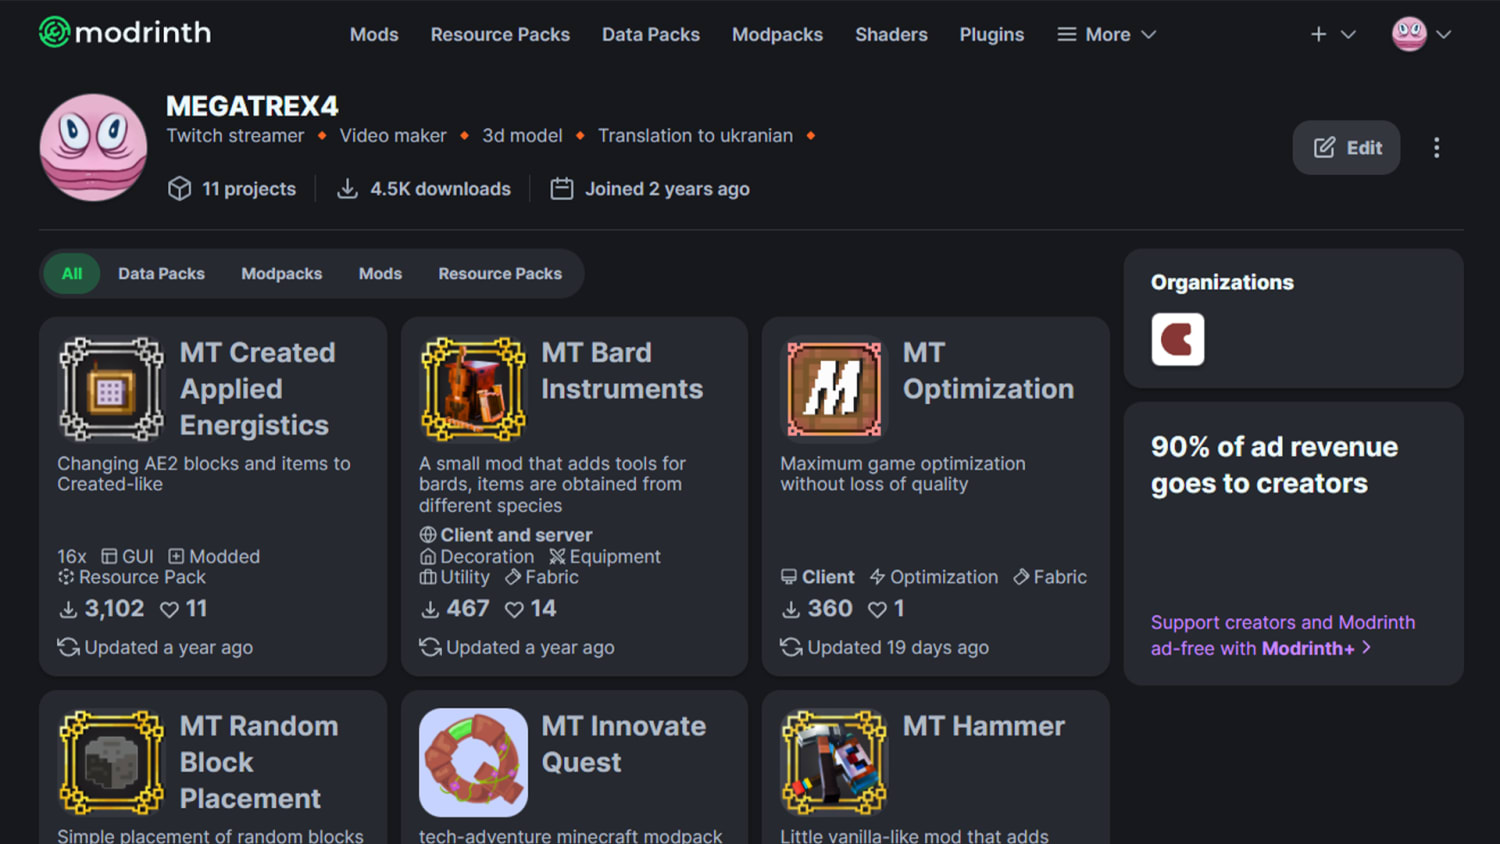Image resolution: width=1500 pixels, height=844 pixels.
Task: Filter projects by the Resource Packs tab
Action: point(500,273)
